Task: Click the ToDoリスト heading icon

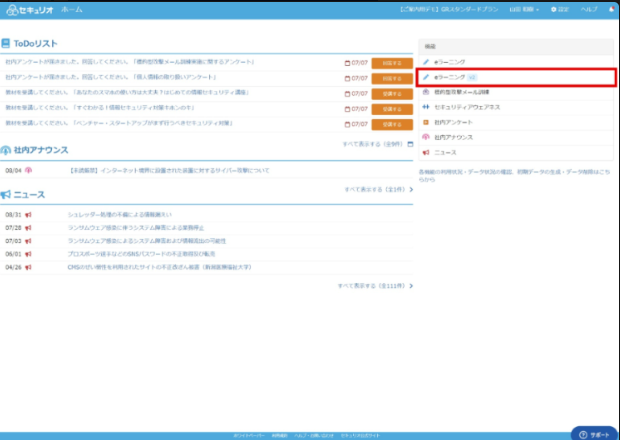Action: (x=6, y=43)
